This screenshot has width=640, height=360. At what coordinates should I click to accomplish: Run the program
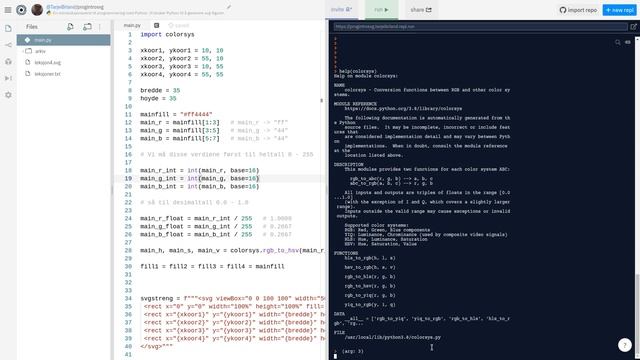point(381,10)
